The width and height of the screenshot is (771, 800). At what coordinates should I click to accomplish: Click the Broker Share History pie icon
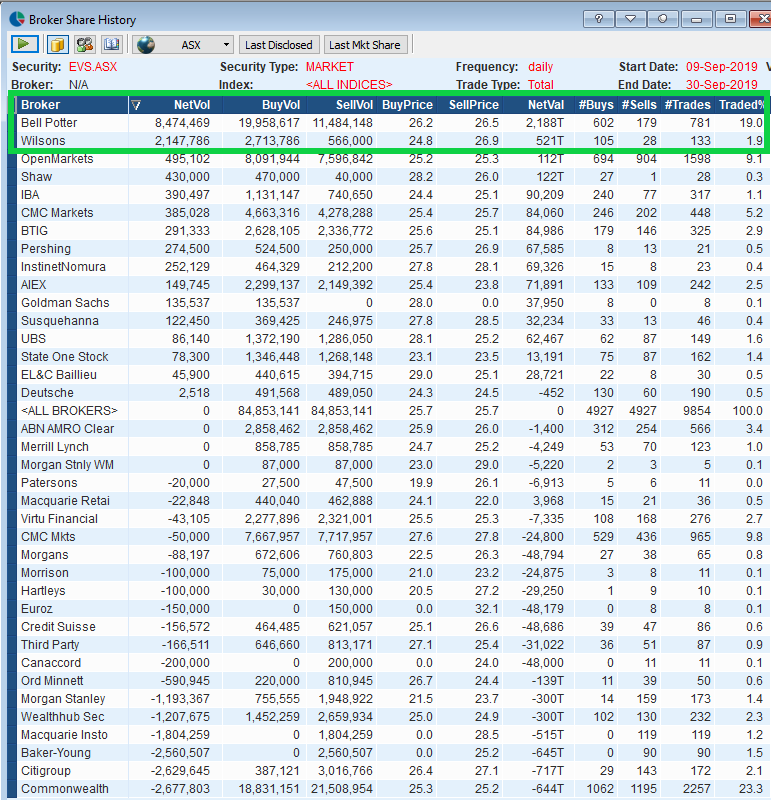pos(17,19)
